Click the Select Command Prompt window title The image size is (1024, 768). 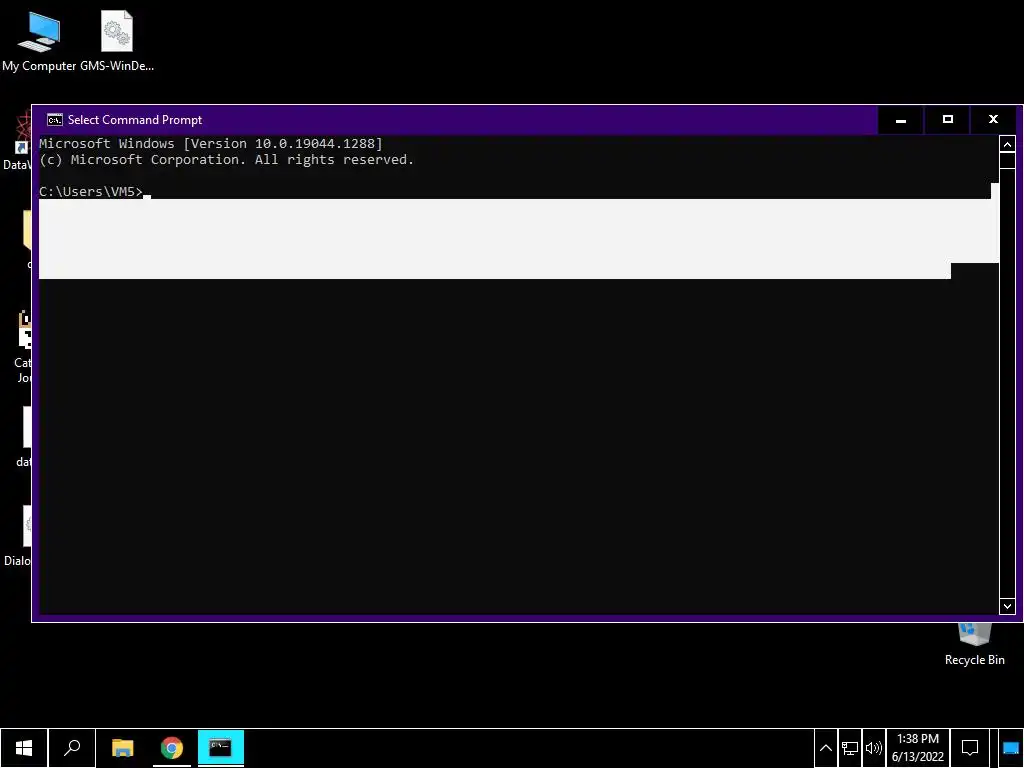coord(135,120)
